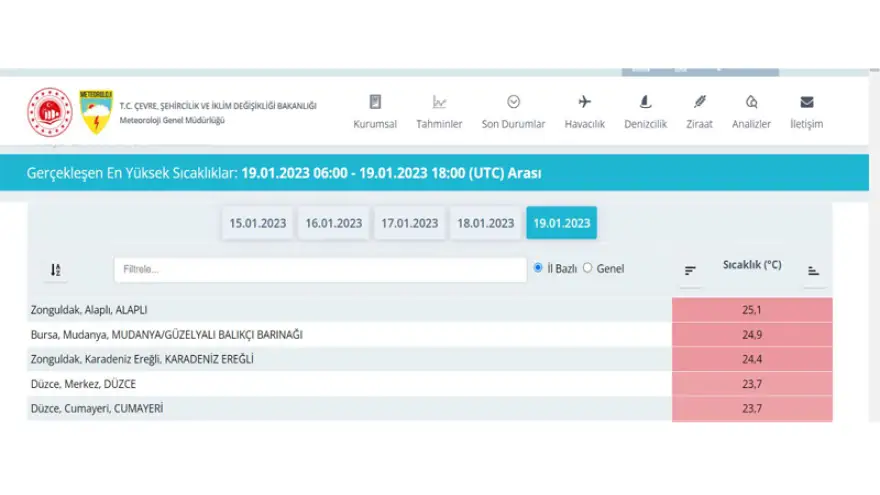Click the Son Durumlar clock icon
Image resolution: width=880 pixels, height=495 pixels.
click(514, 102)
